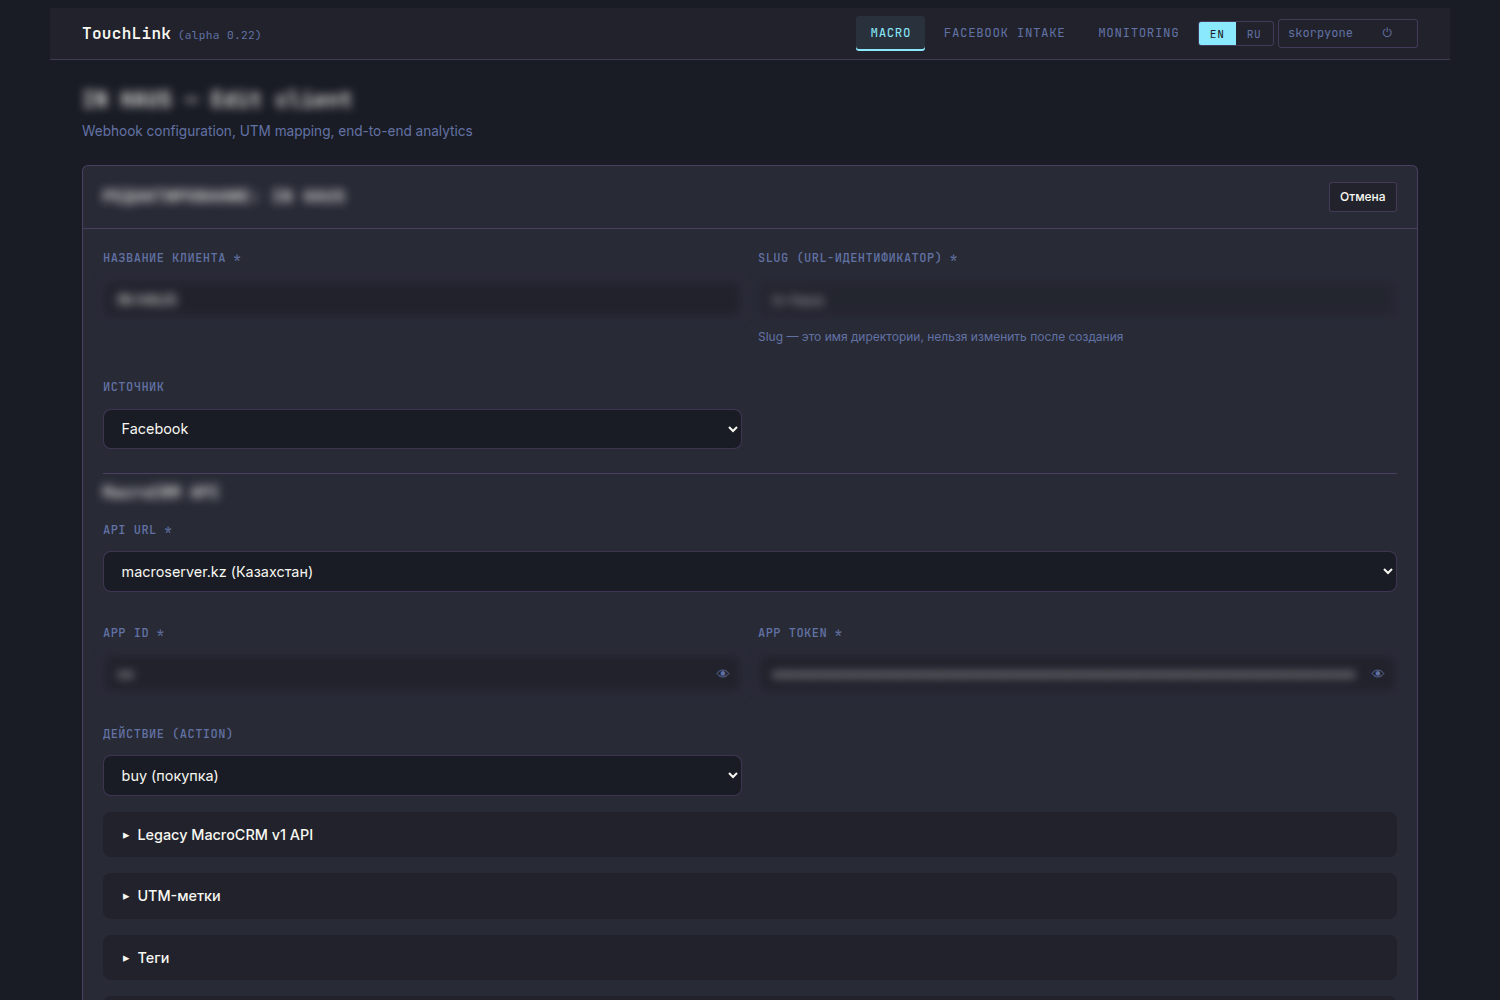
Task: Expand the Legacy MacroCRM v1 API section
Action: coord(749,835)
